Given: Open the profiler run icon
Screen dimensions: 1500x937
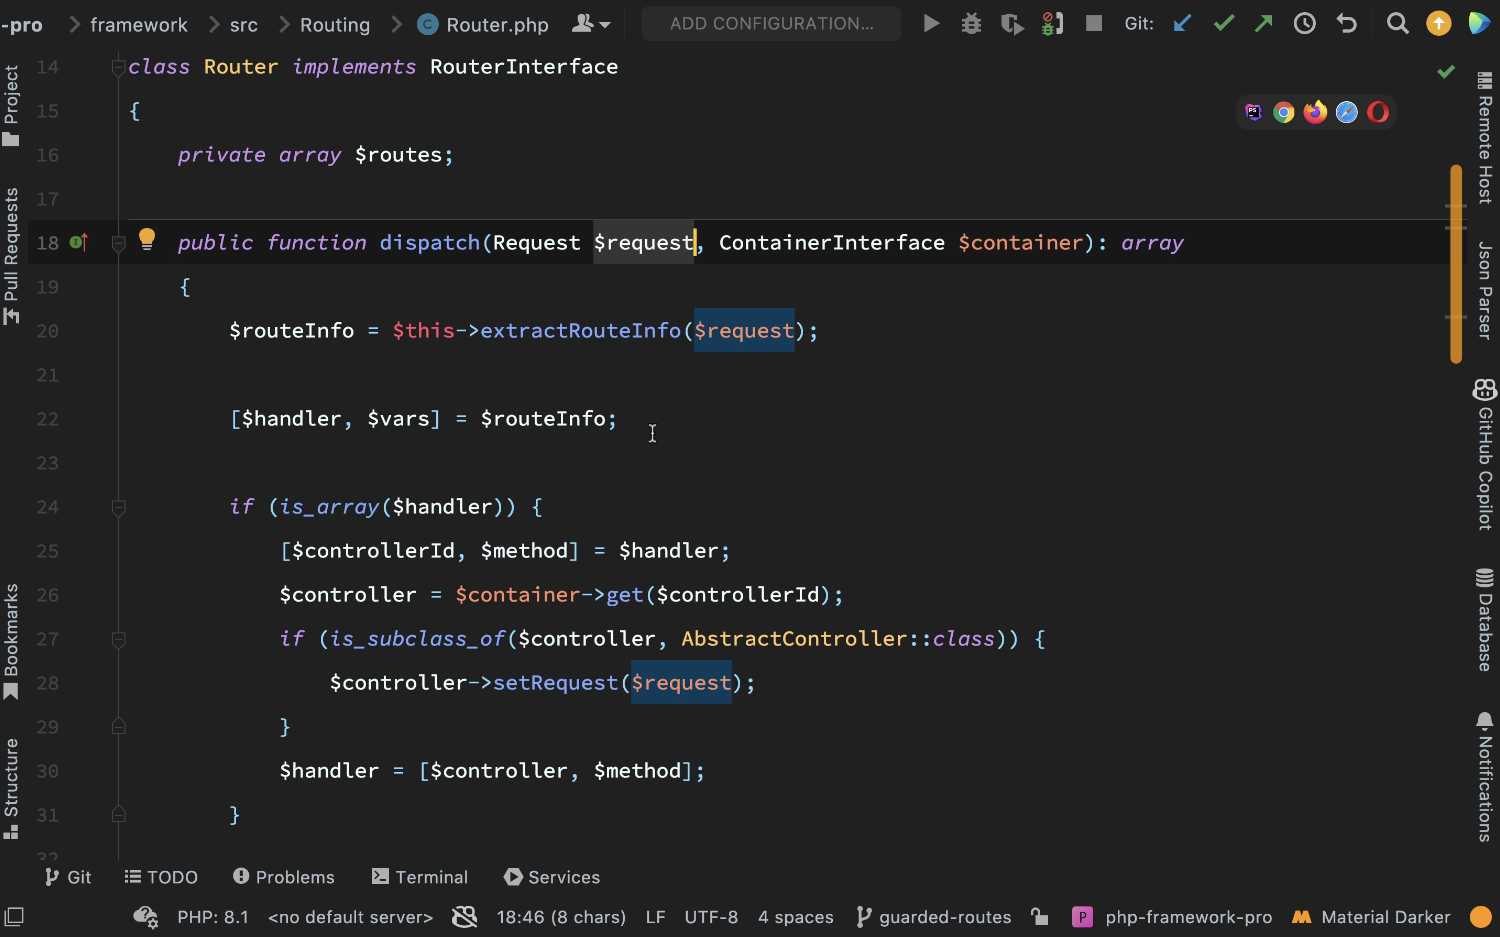Looking at the screenshot, I should tap(1052, 23).
